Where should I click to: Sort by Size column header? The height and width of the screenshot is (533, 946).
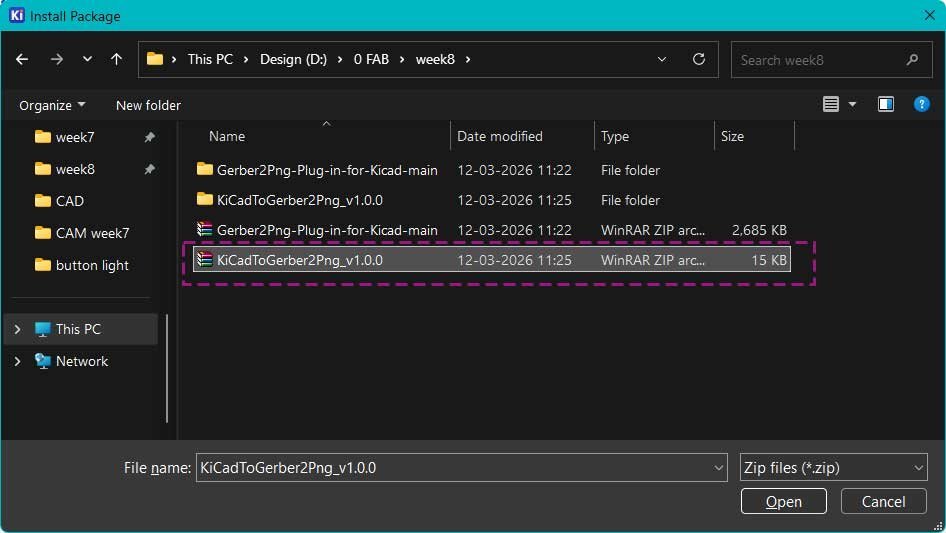coord(732,136)
